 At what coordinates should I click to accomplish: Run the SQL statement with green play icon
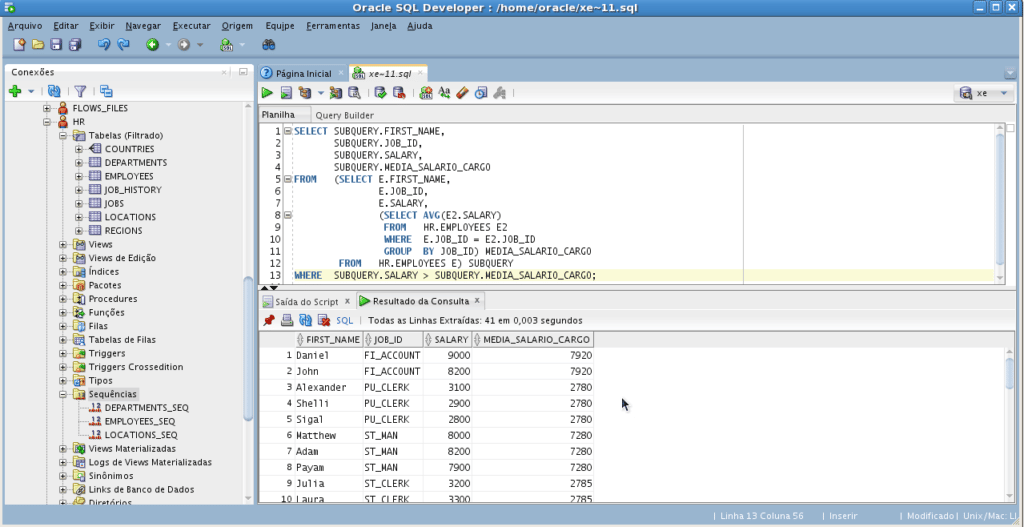pyautogui.click(x=267, y=93)
